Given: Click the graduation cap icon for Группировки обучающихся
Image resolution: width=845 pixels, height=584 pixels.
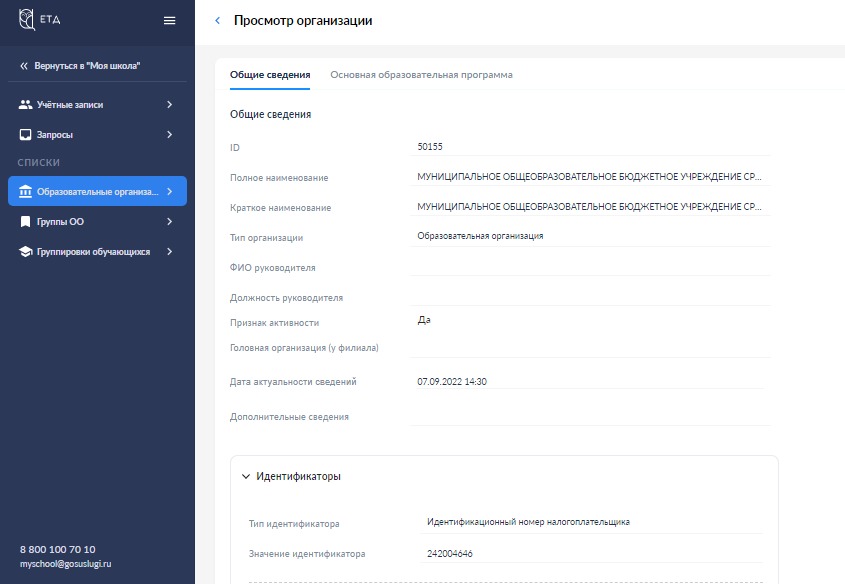Looking at the screenshot, I should click(25, 252).
